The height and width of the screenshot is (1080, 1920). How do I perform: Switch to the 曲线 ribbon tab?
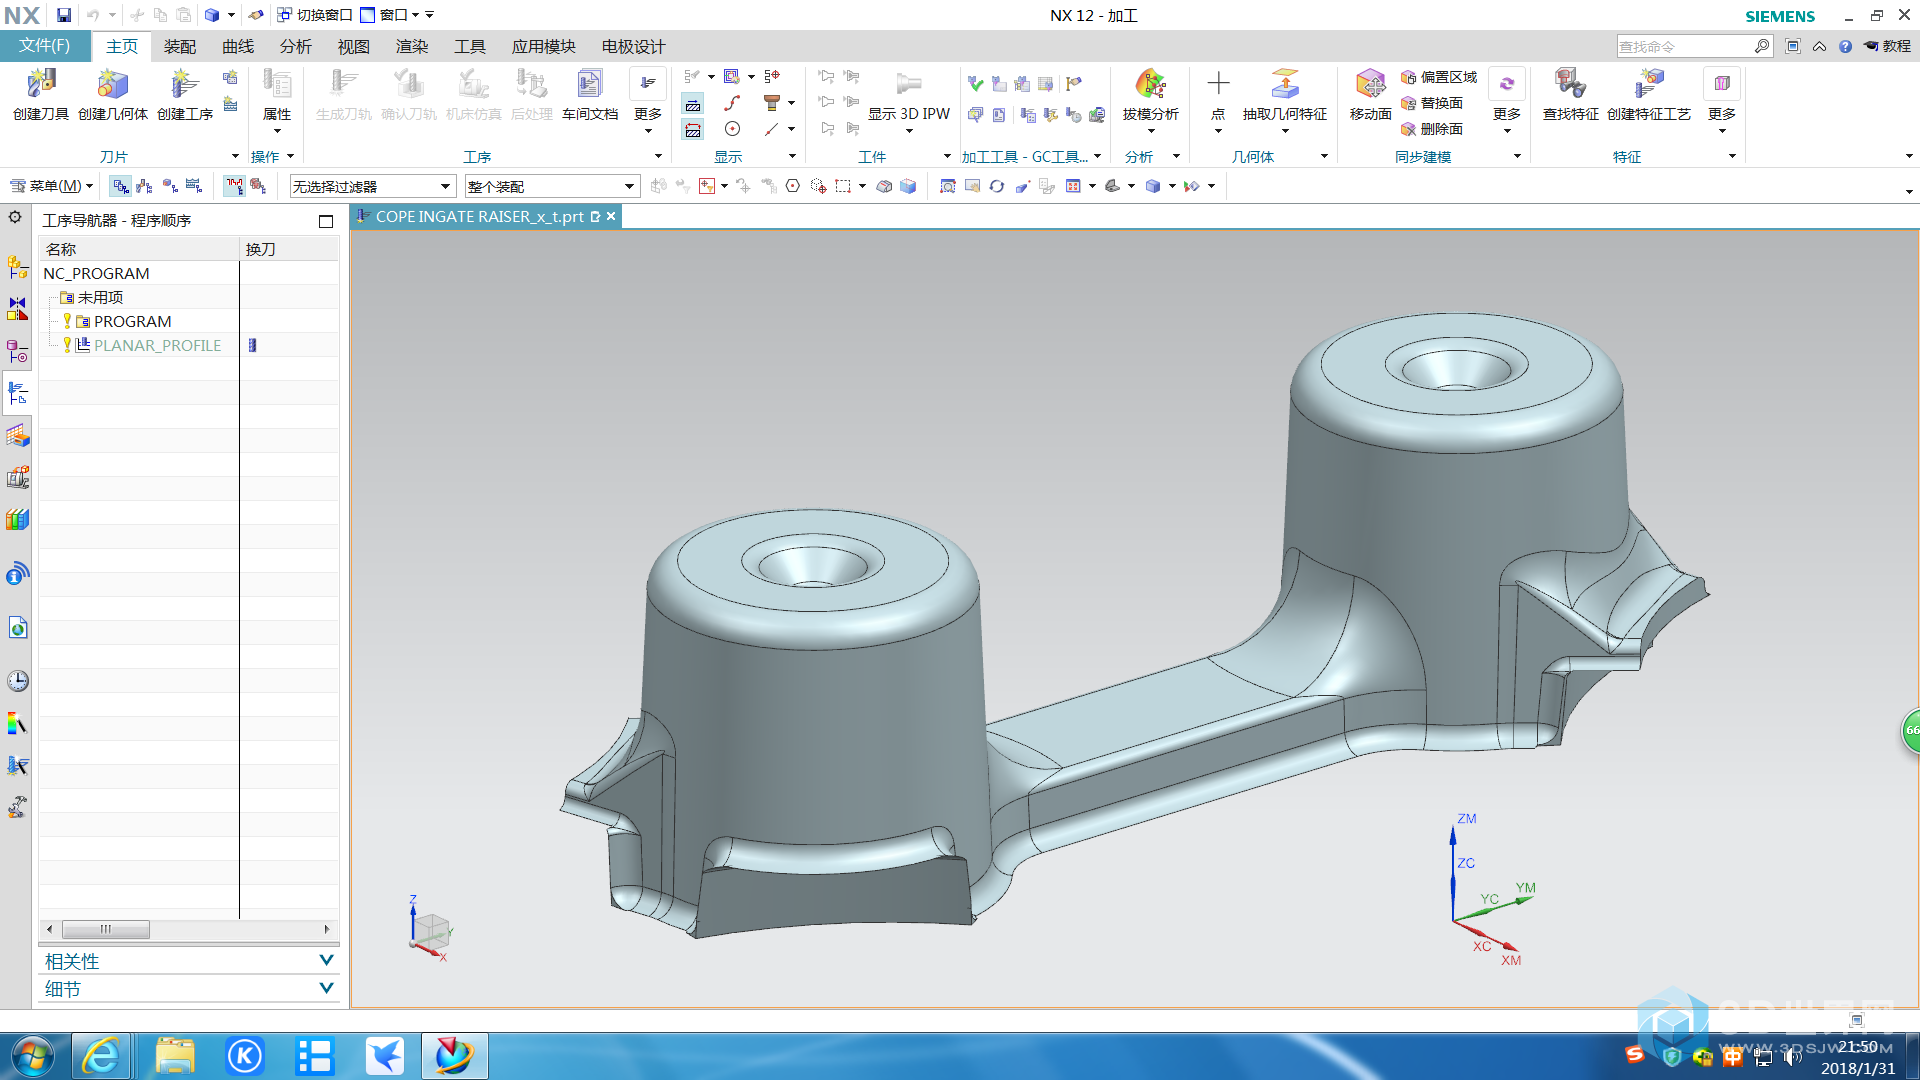pyautogui.click(x=238, y=47)
